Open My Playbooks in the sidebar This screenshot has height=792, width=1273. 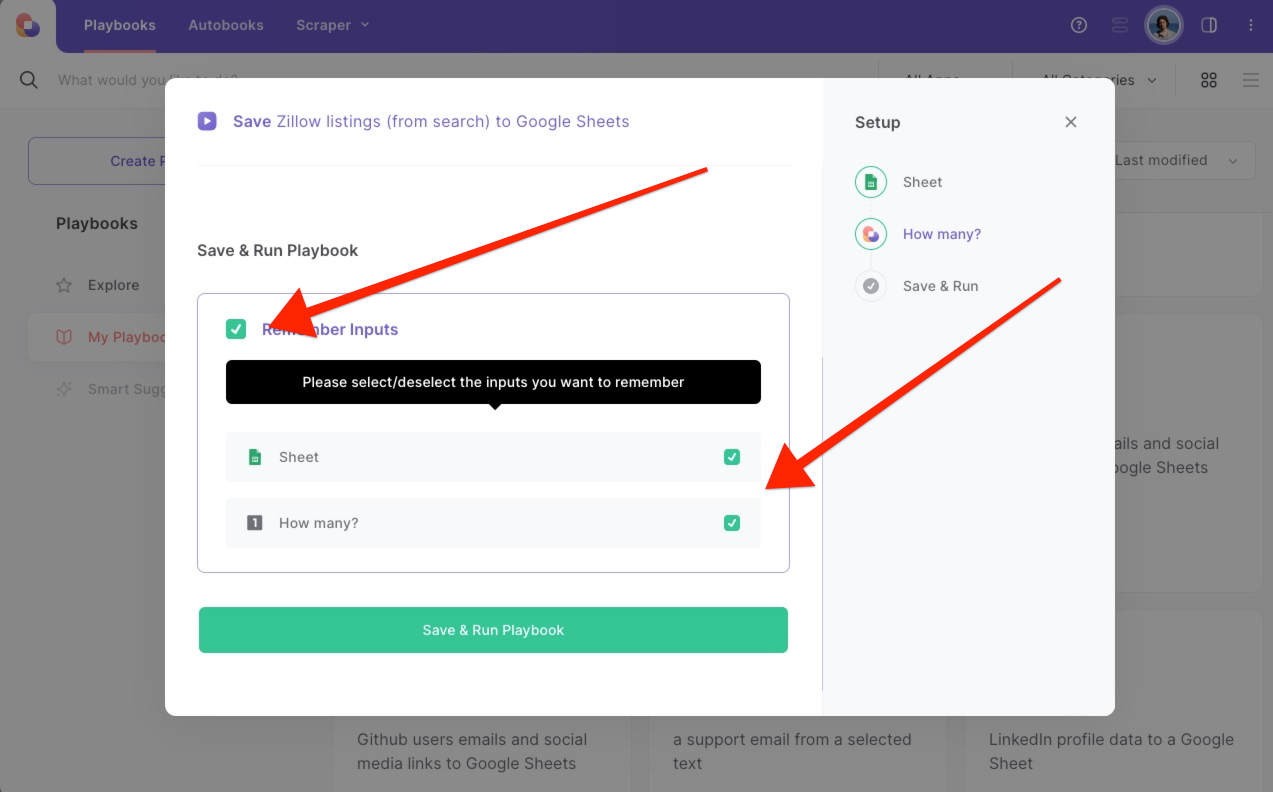pos(98,337)
